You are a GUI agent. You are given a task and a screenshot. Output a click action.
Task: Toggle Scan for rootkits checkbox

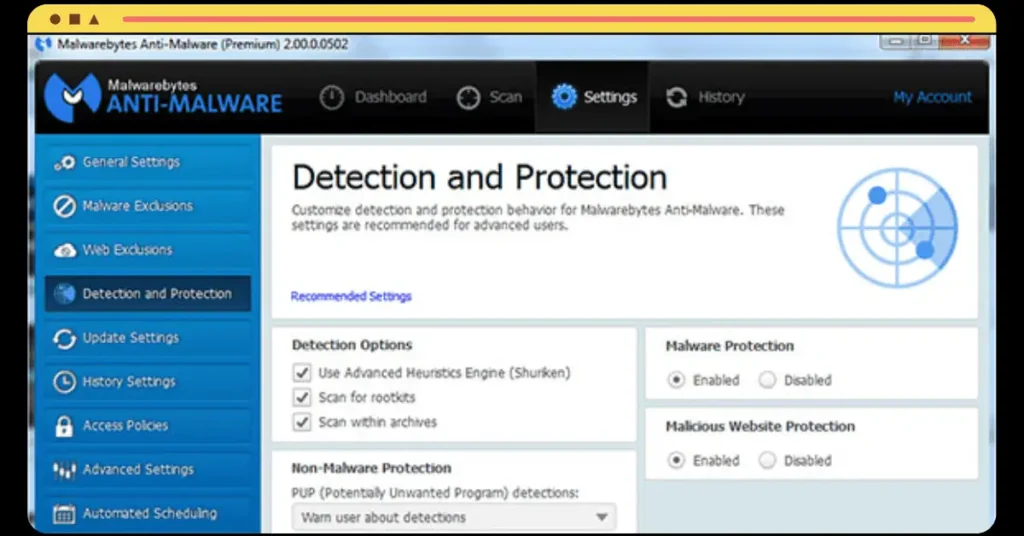point(302,397)
